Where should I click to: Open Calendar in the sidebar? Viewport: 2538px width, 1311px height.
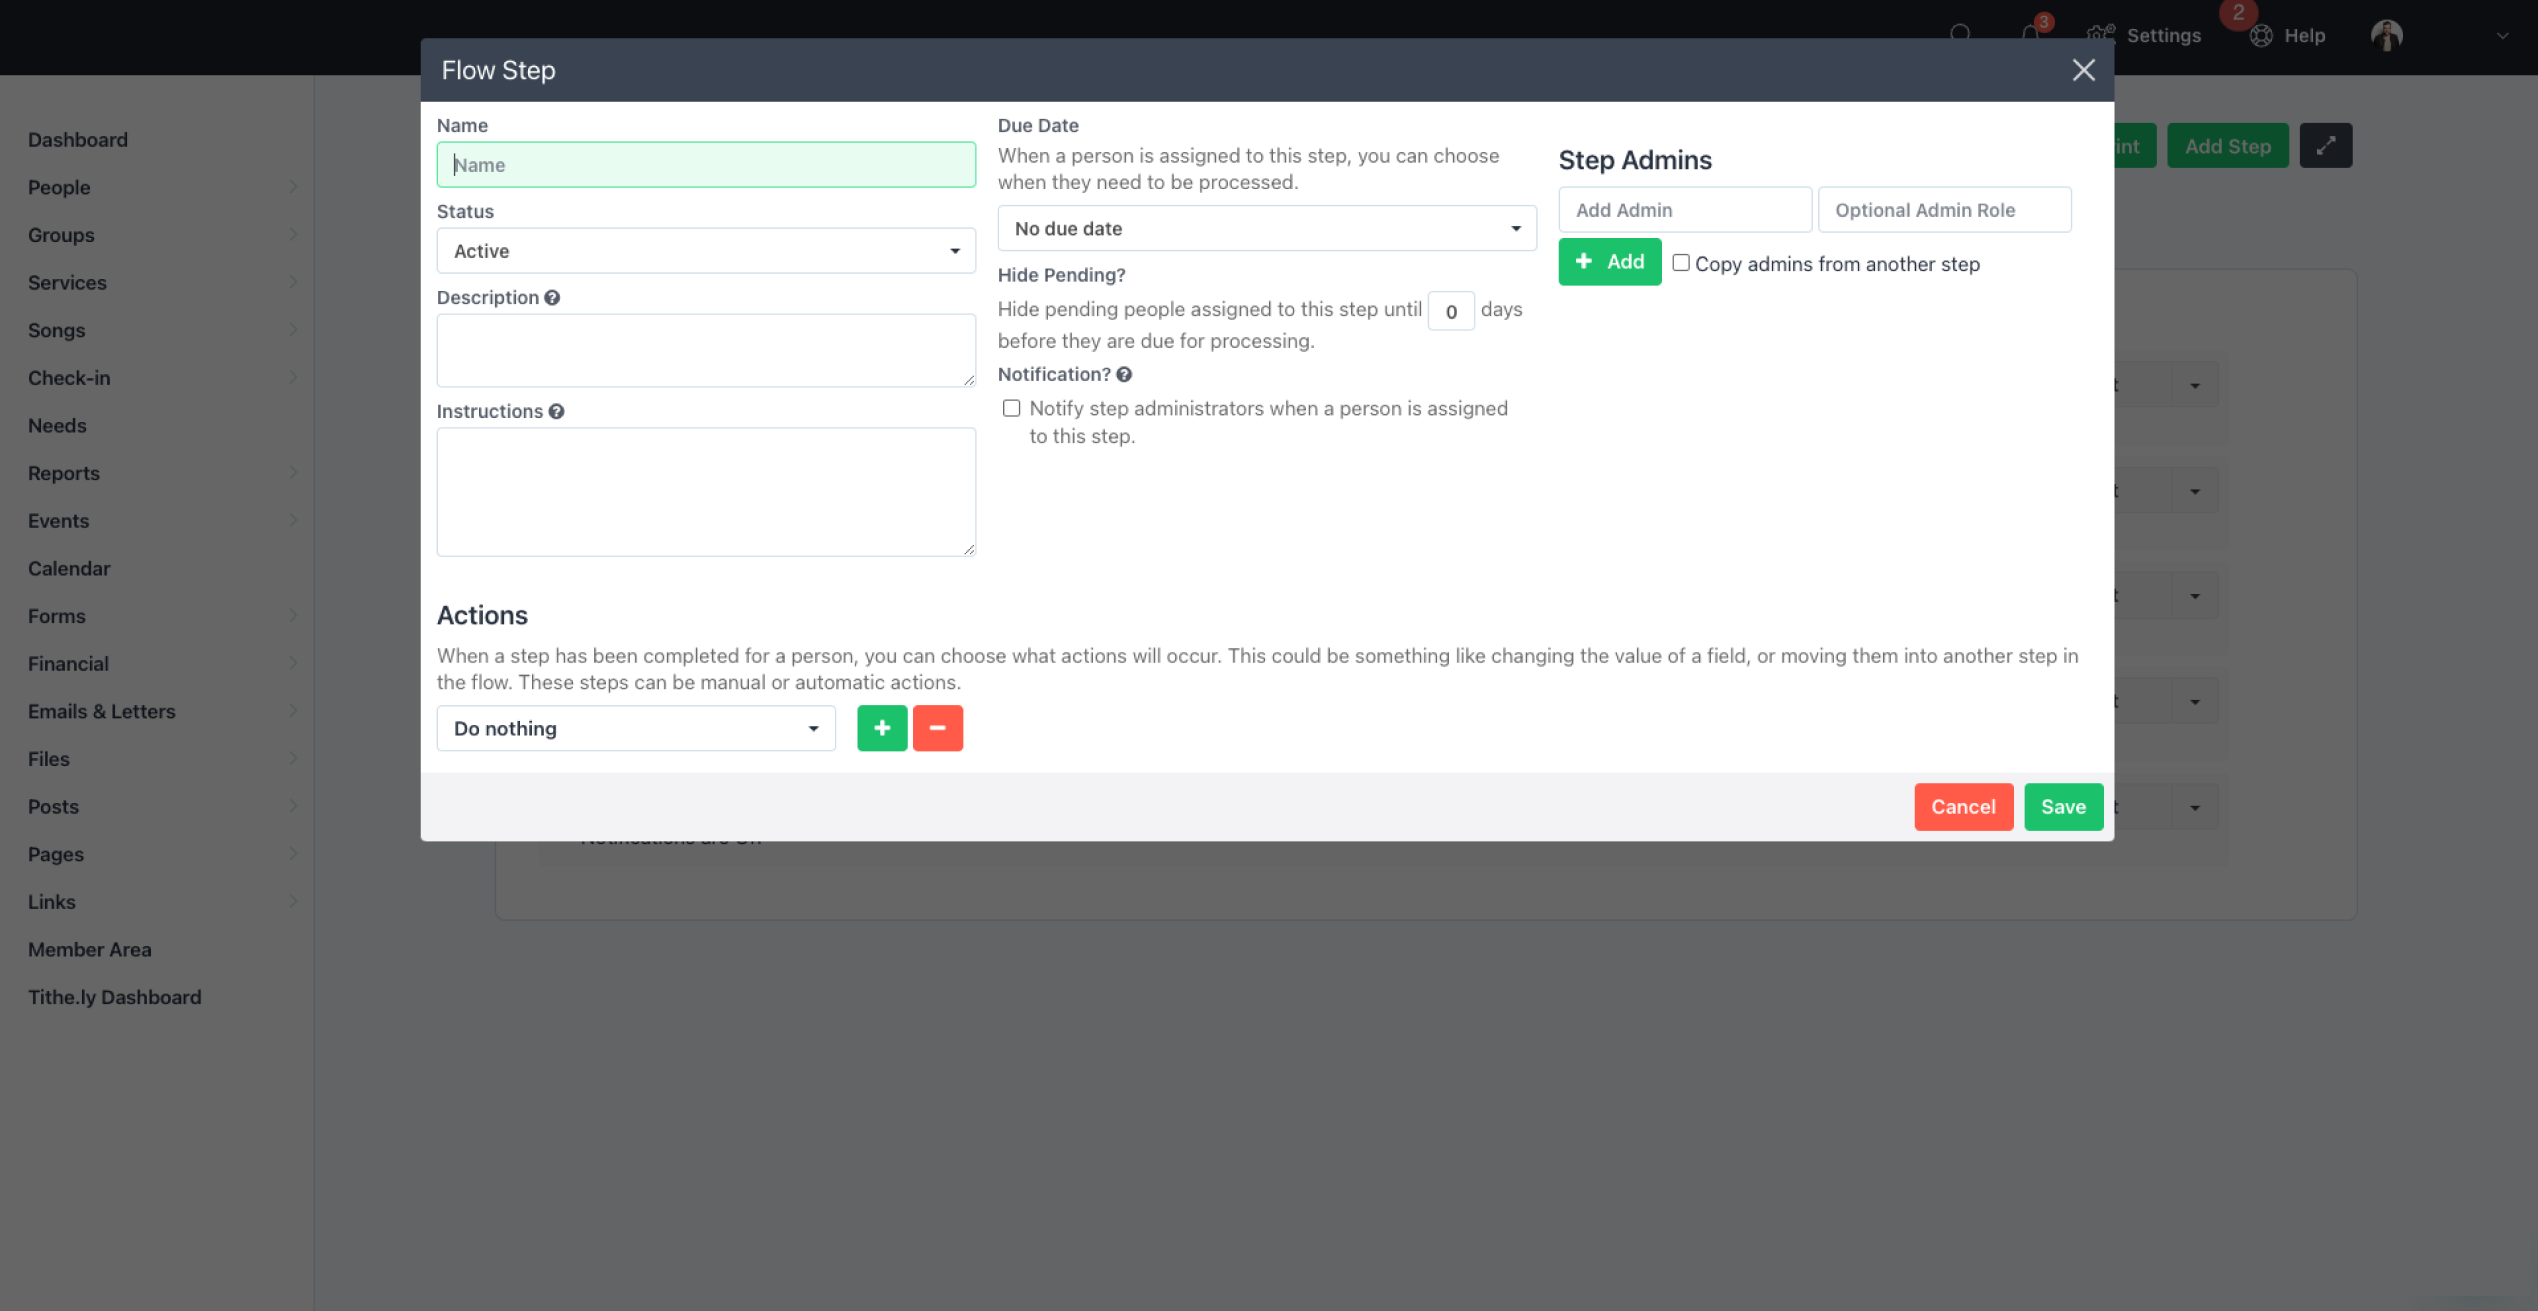tap(69, 568)
